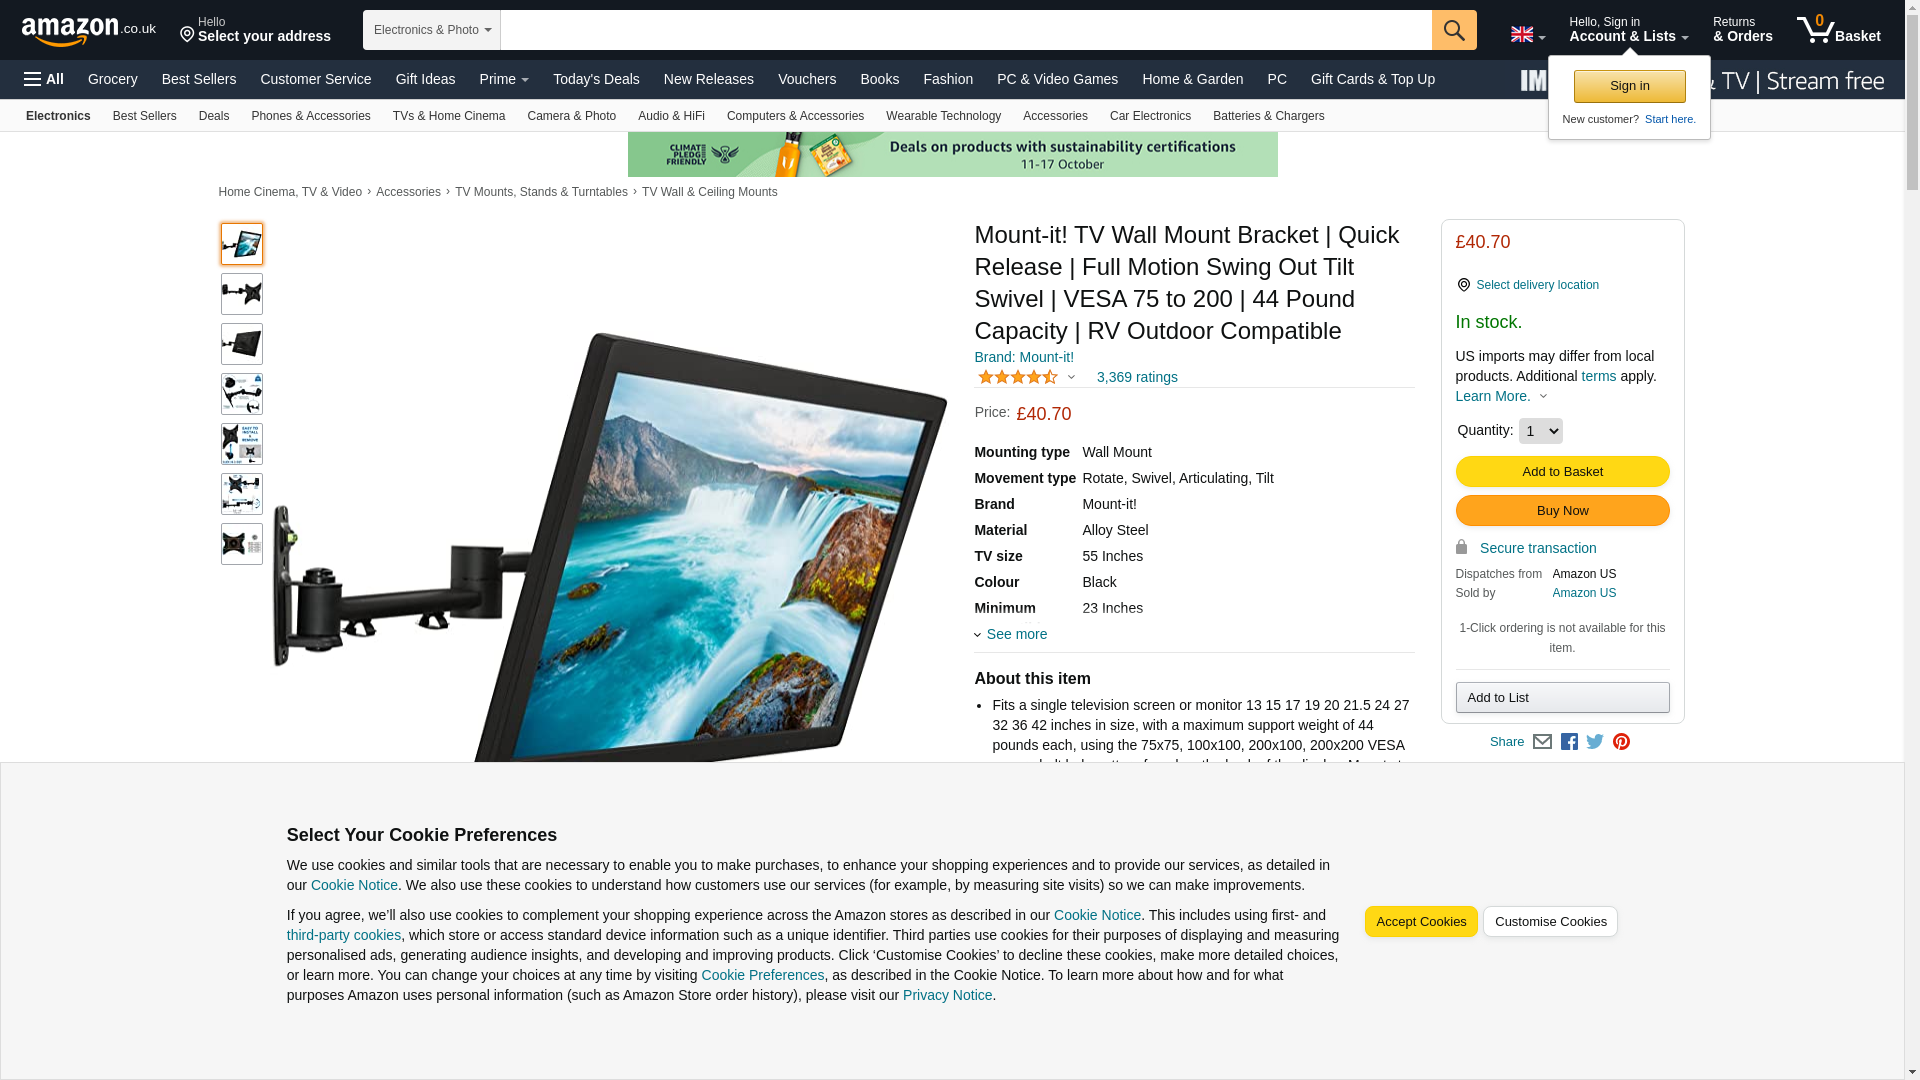Open the All hamburger menu
The image size is (1920, 1080).
[44, 79]
